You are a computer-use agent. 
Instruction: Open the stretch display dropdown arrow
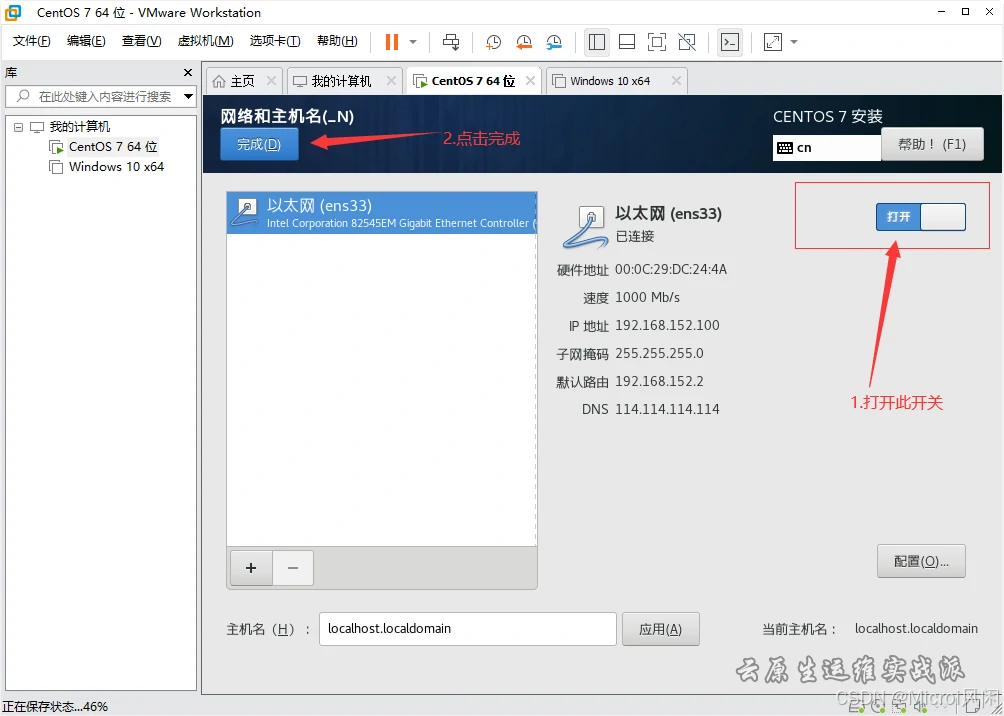[x=794, y=42]
